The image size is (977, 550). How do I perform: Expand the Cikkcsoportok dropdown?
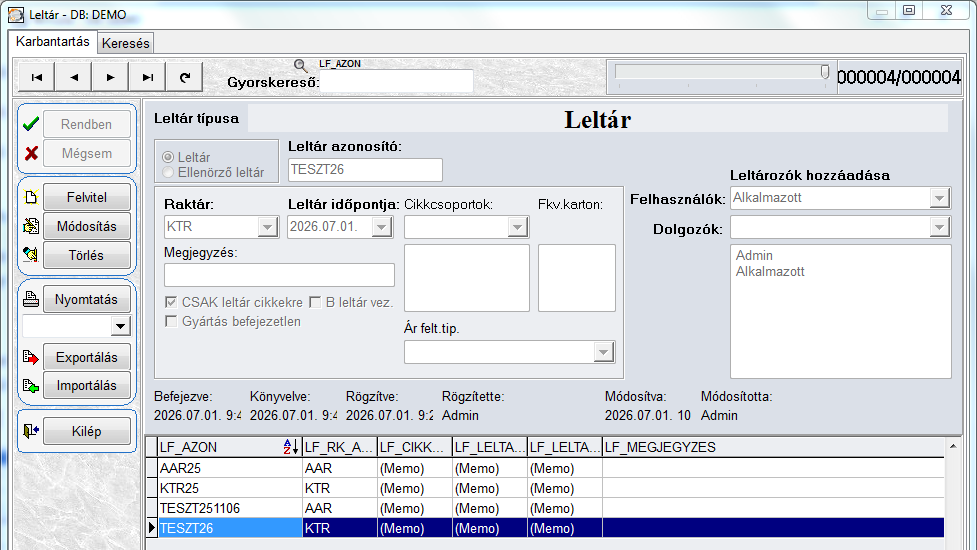517,227
